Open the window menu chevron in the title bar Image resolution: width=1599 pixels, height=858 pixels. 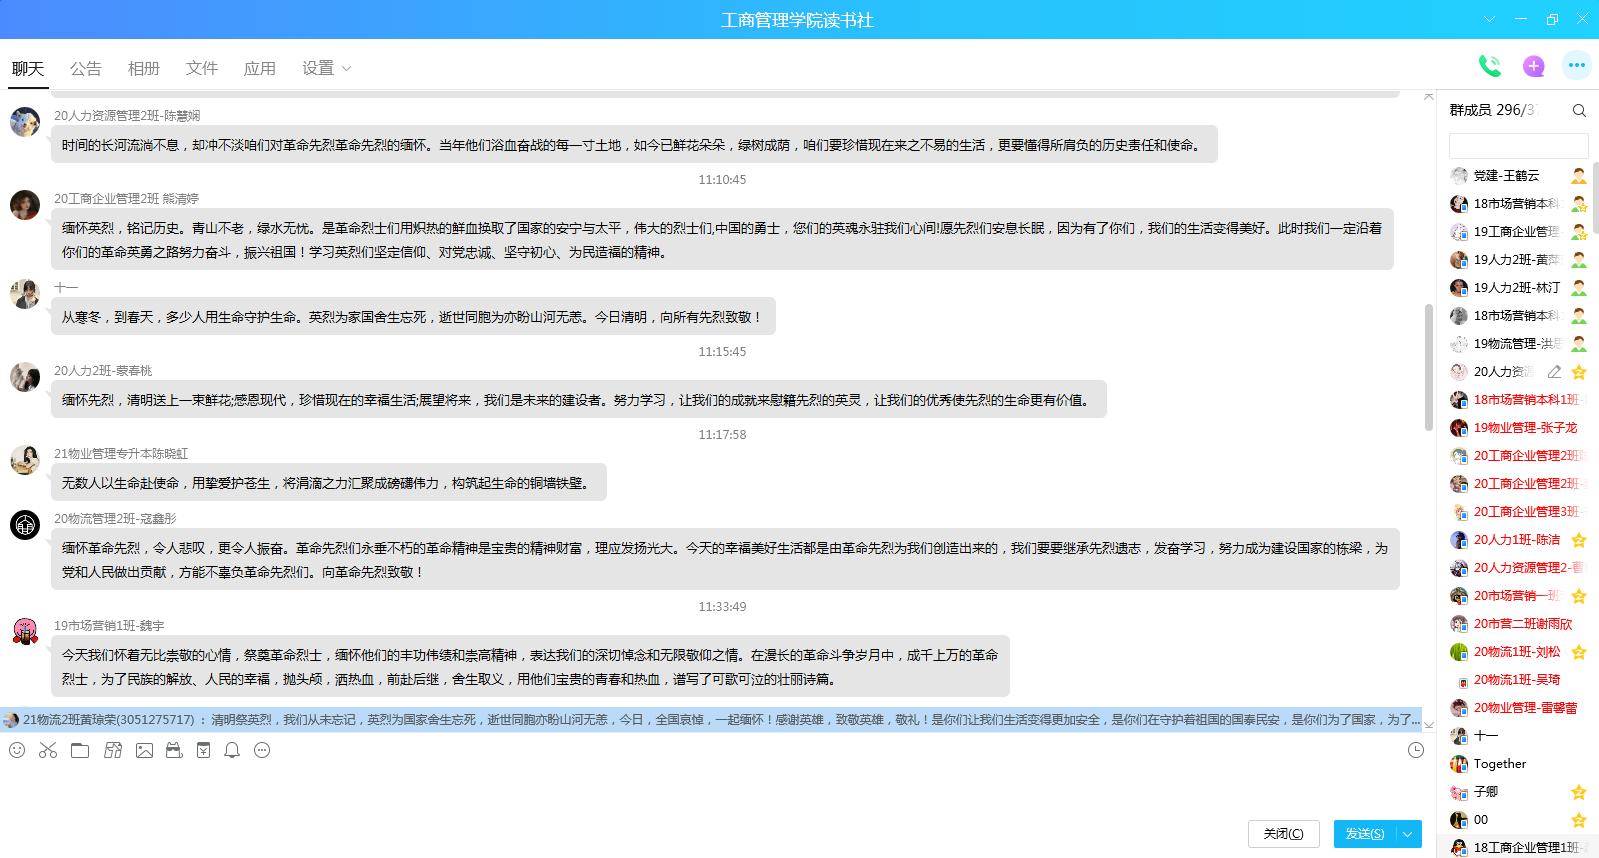1490,19
